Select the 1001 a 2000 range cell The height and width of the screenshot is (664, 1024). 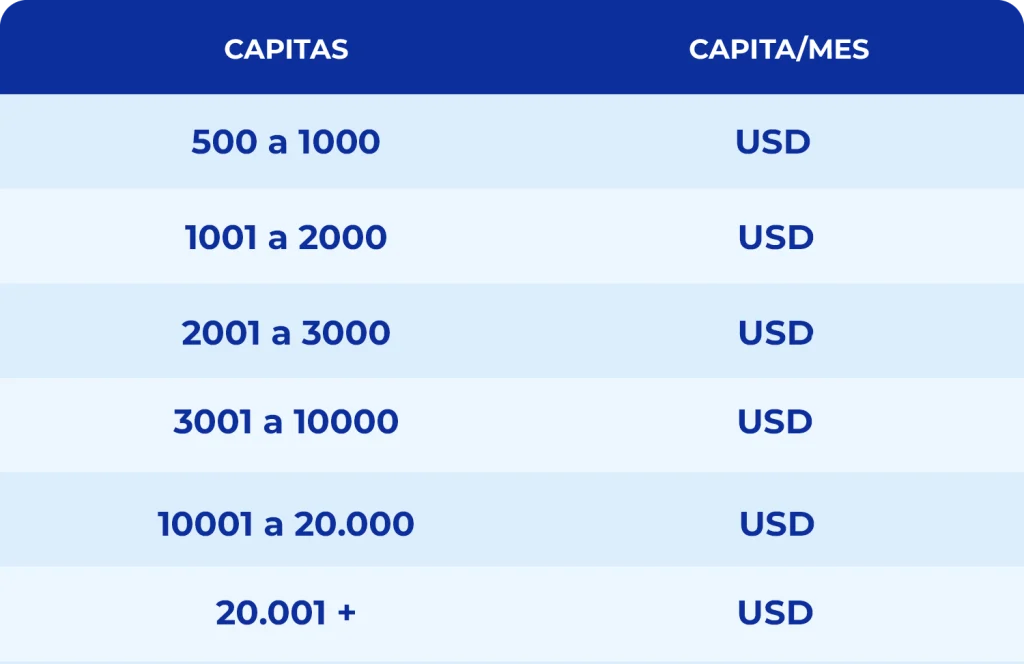(286, 238)
